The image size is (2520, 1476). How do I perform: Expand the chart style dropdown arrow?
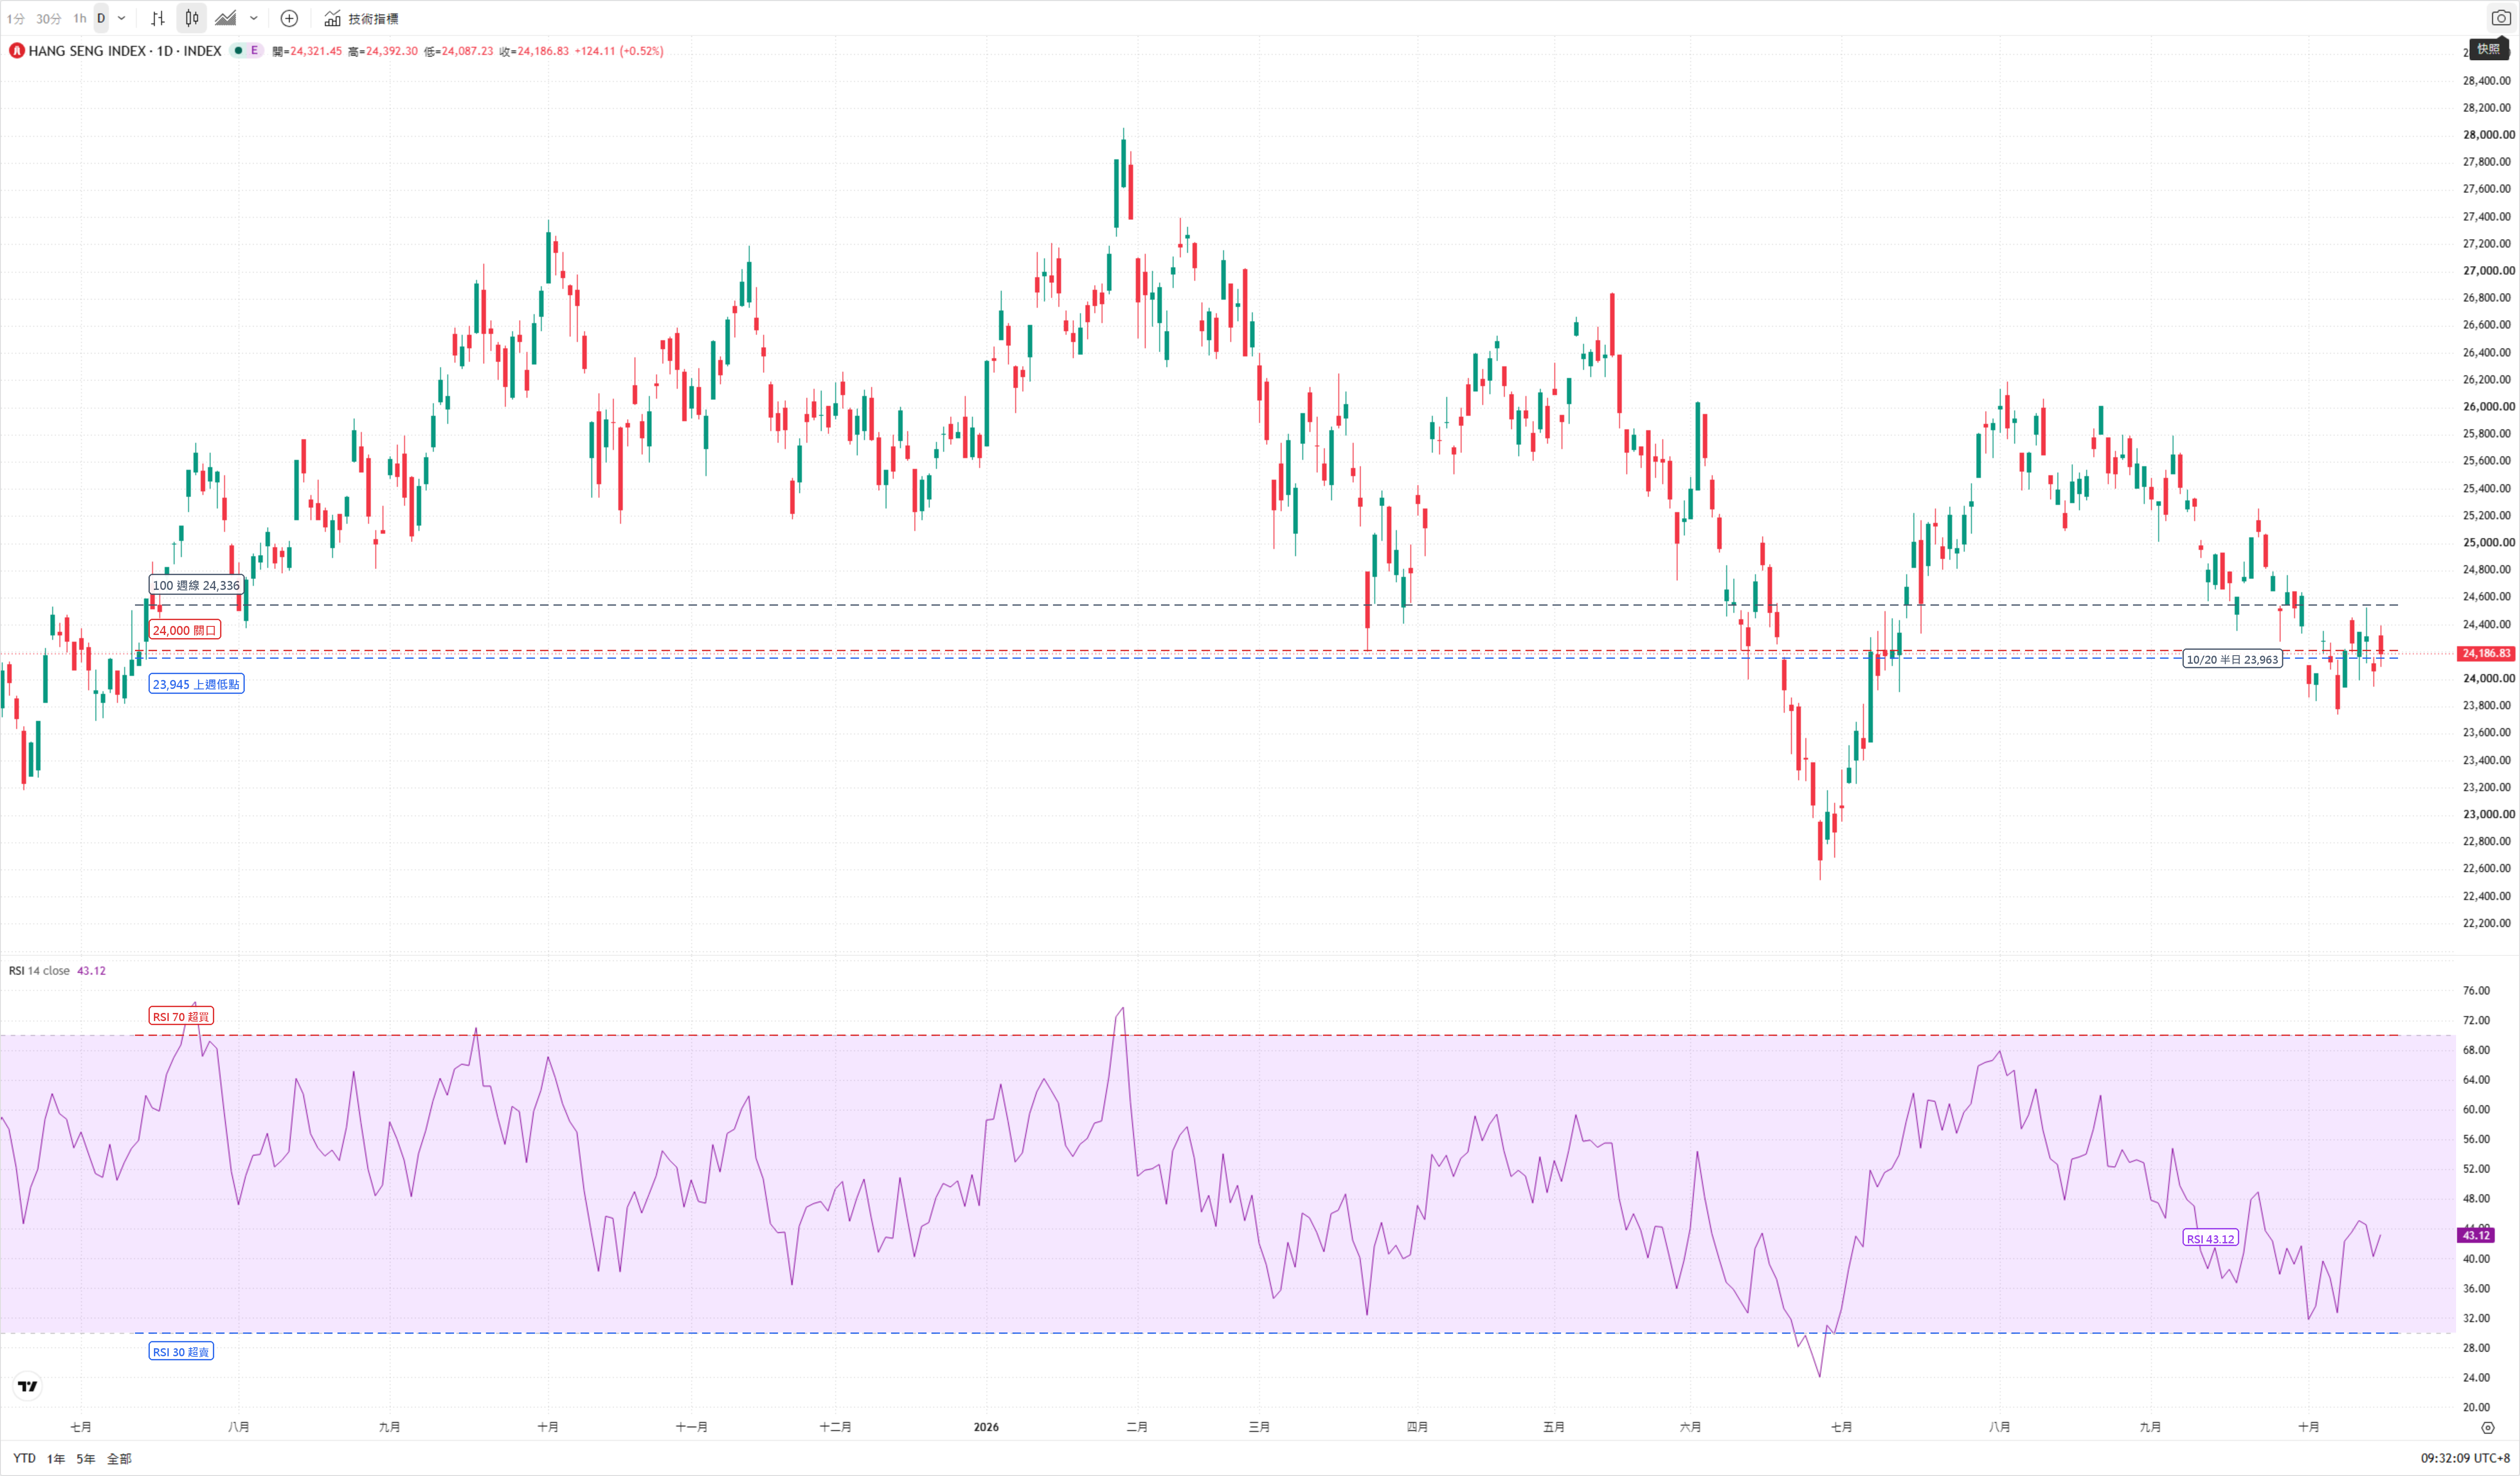tap(254, 18)
